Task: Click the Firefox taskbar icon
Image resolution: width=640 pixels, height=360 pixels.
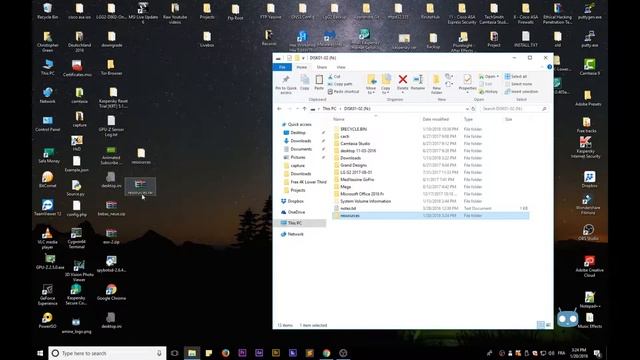Action: pyautogui.click(x=225, y=353)
